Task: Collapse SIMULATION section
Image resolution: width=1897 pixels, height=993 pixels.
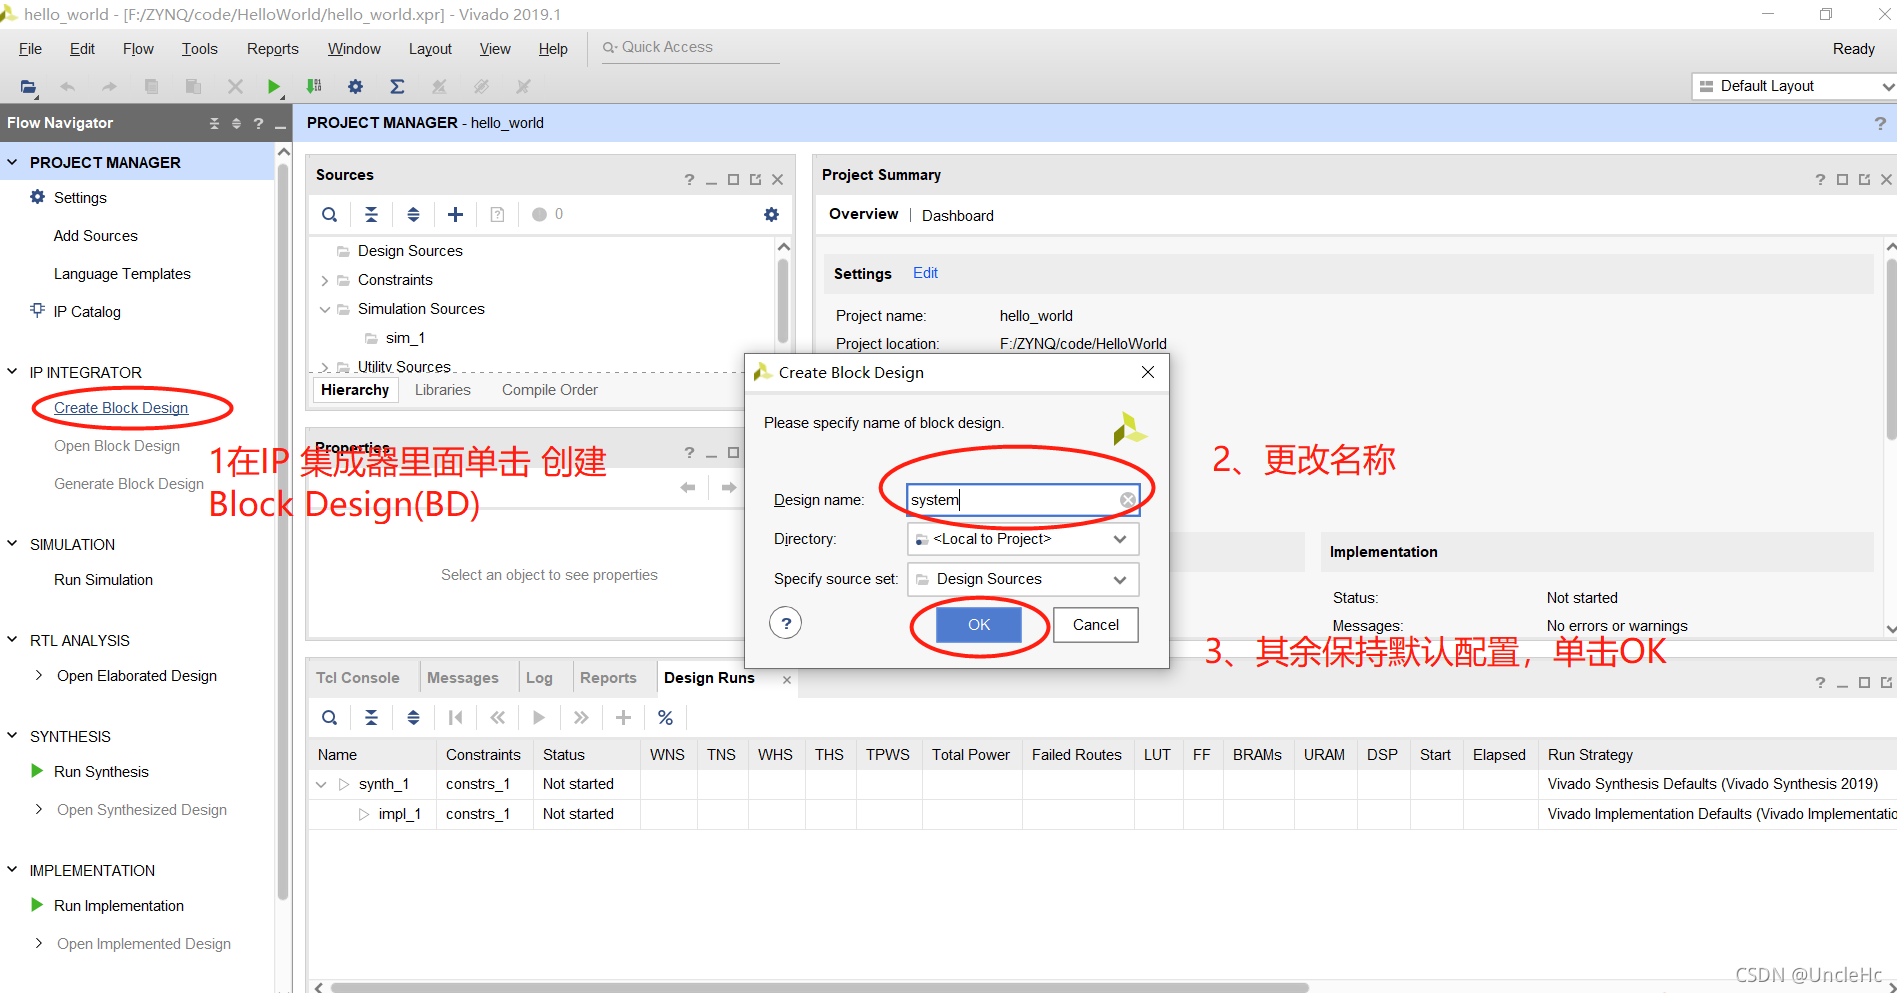Action: coord(12,544)
